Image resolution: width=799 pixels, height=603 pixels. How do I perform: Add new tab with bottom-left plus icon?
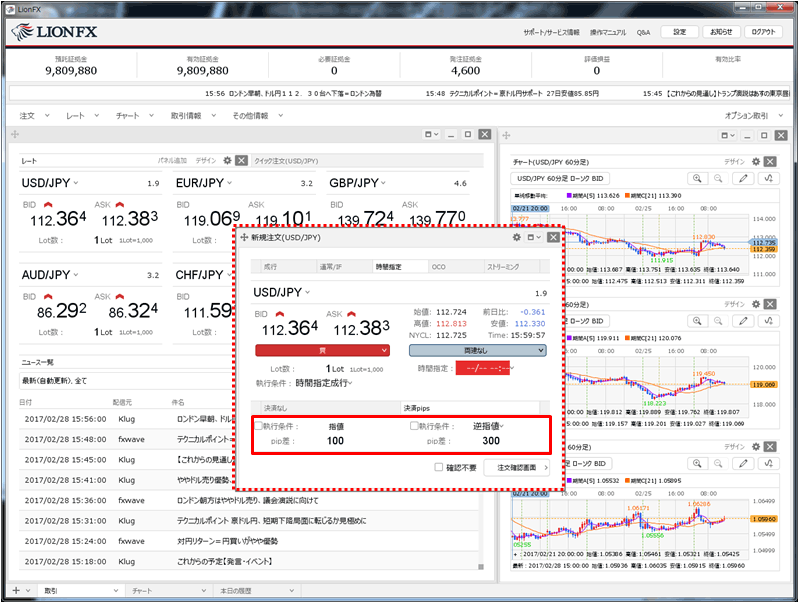coord(16,590)
